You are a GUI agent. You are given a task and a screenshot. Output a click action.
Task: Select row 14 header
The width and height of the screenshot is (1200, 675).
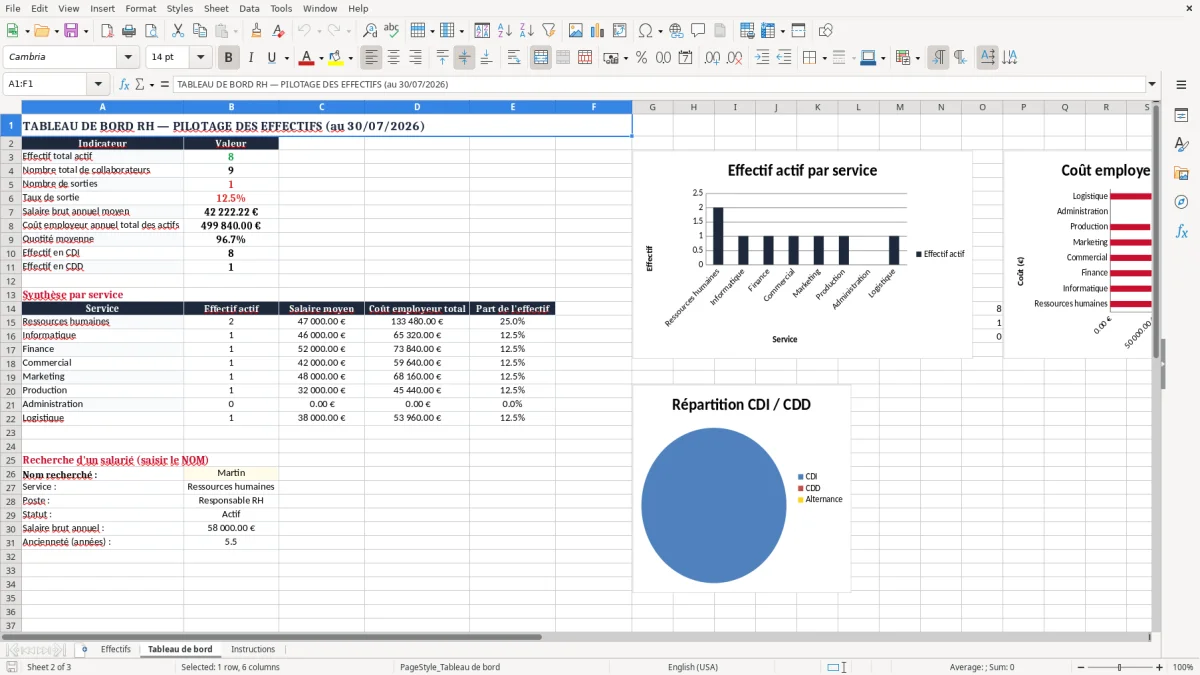pyautogui.click(x=10, y=308)
